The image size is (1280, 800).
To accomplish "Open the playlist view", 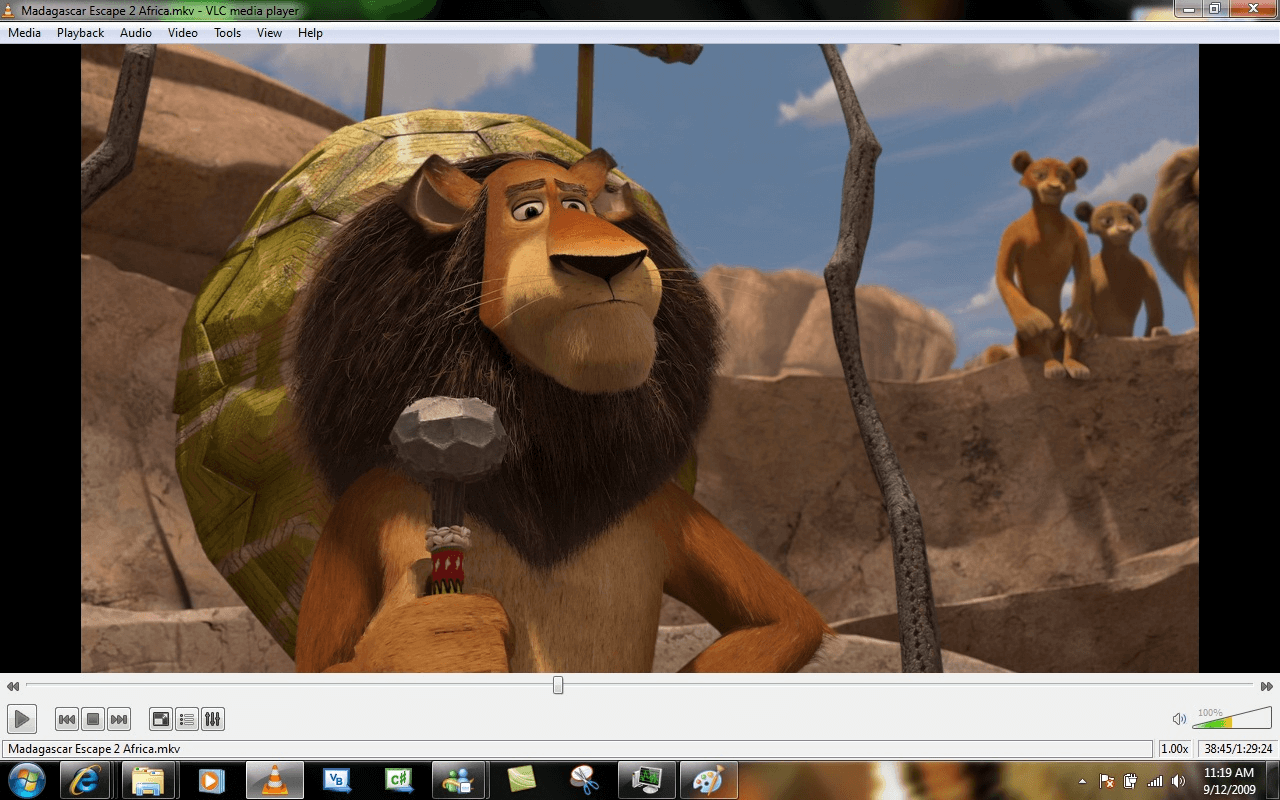I will coord(186,718).
